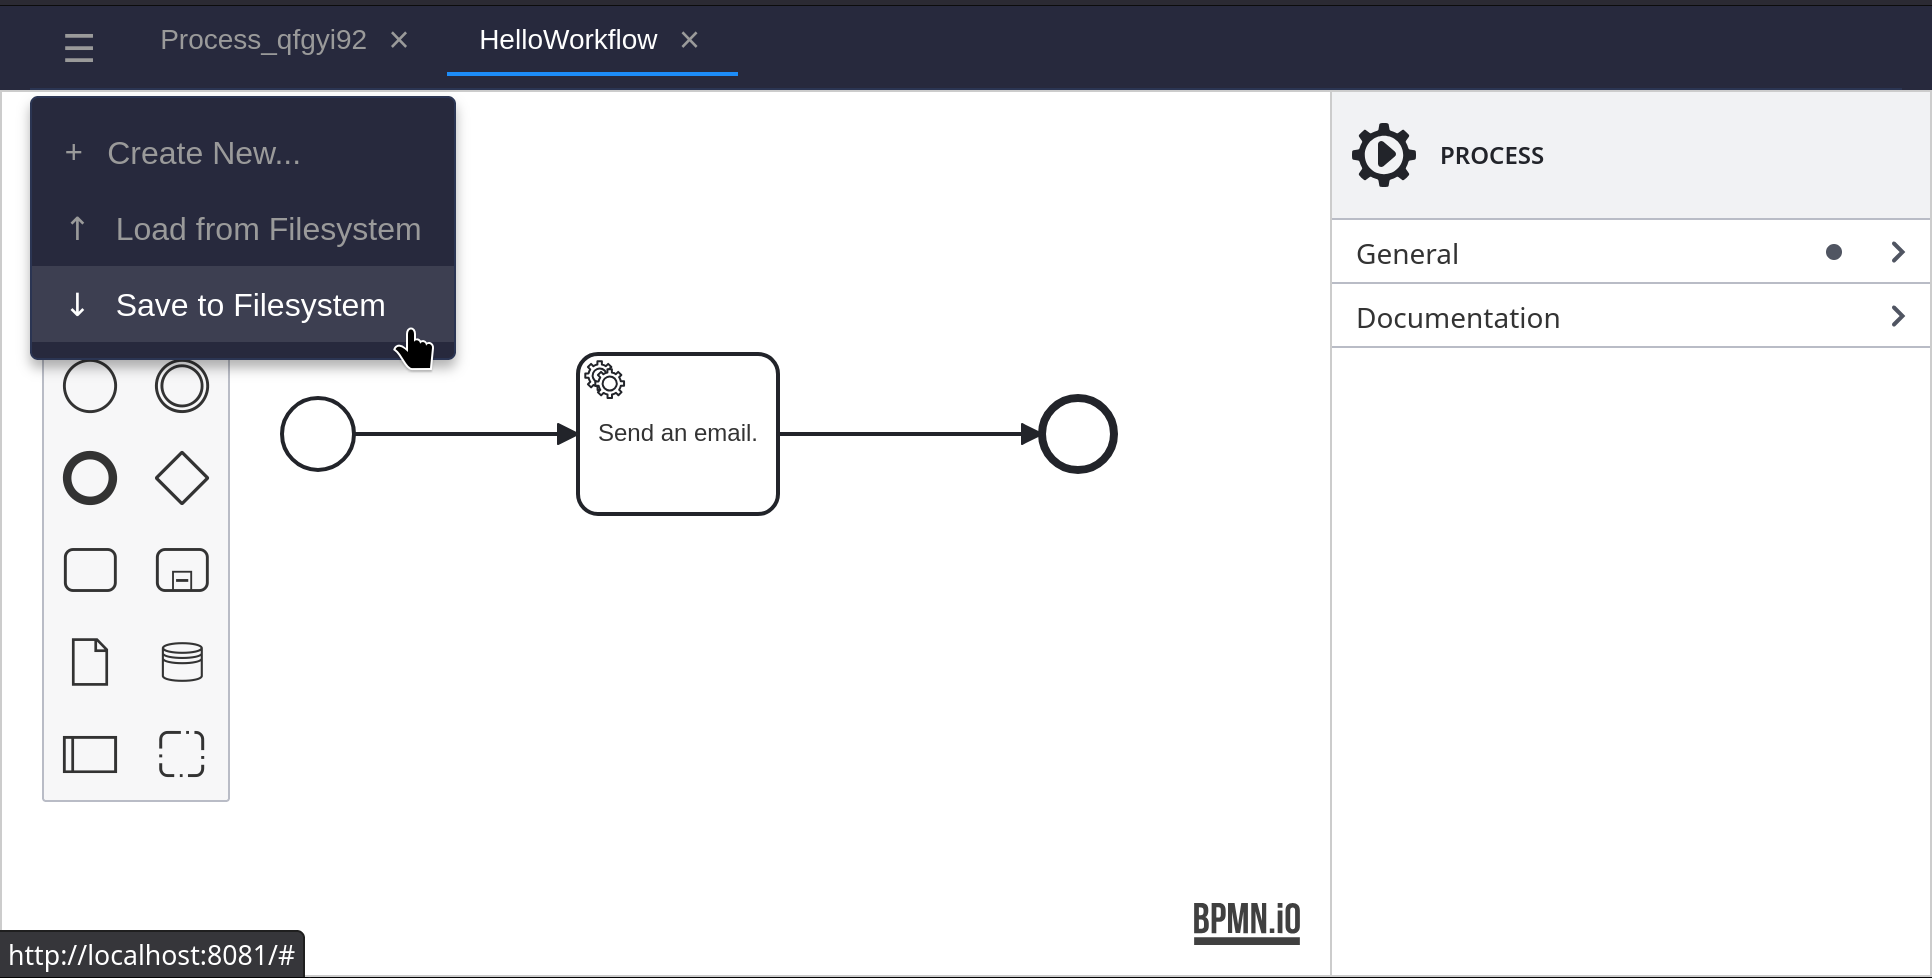Select the pool/participant palette tool
Image resolution: width=1932 pixels, height=978 pixels.
[90, 754]
